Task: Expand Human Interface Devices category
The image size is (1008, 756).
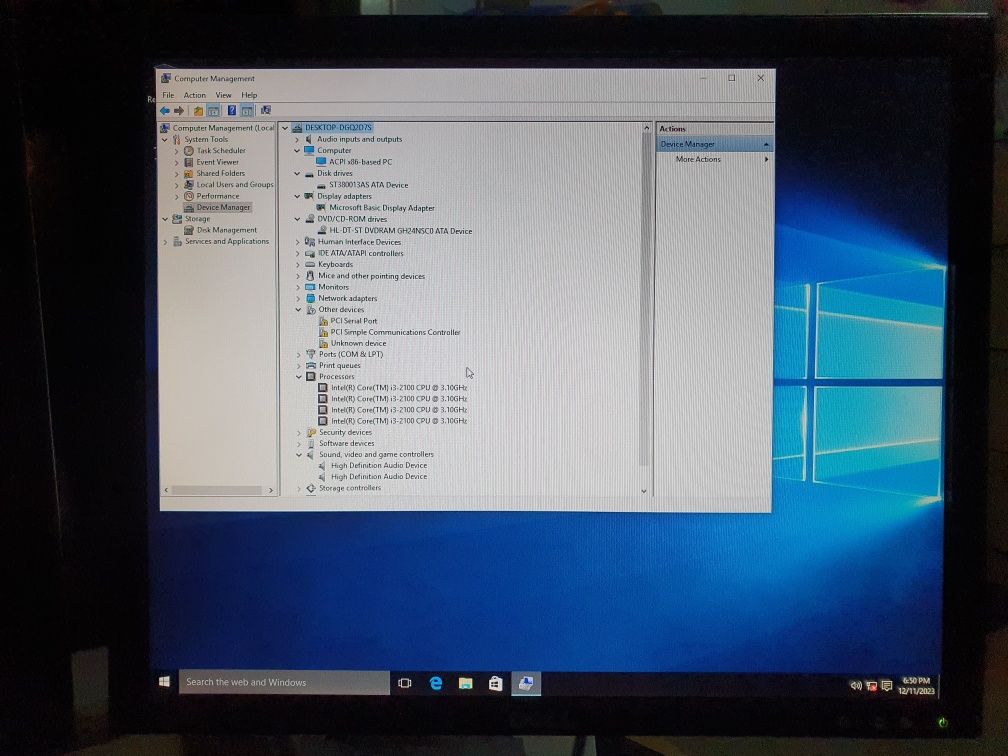Action: coord(298,242)
